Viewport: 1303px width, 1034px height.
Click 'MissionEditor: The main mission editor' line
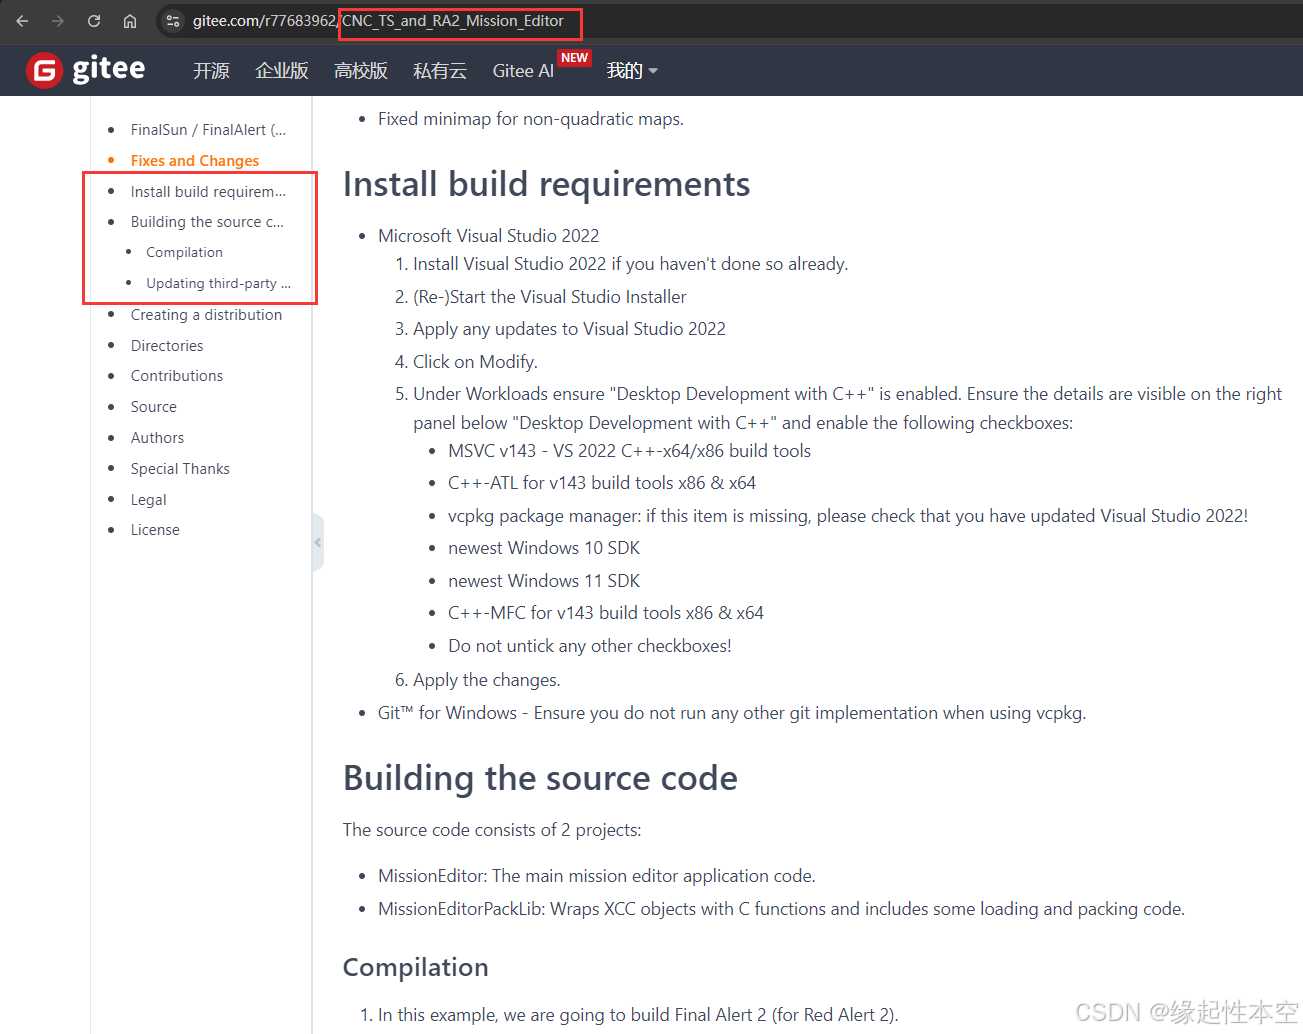coord(597,876)
